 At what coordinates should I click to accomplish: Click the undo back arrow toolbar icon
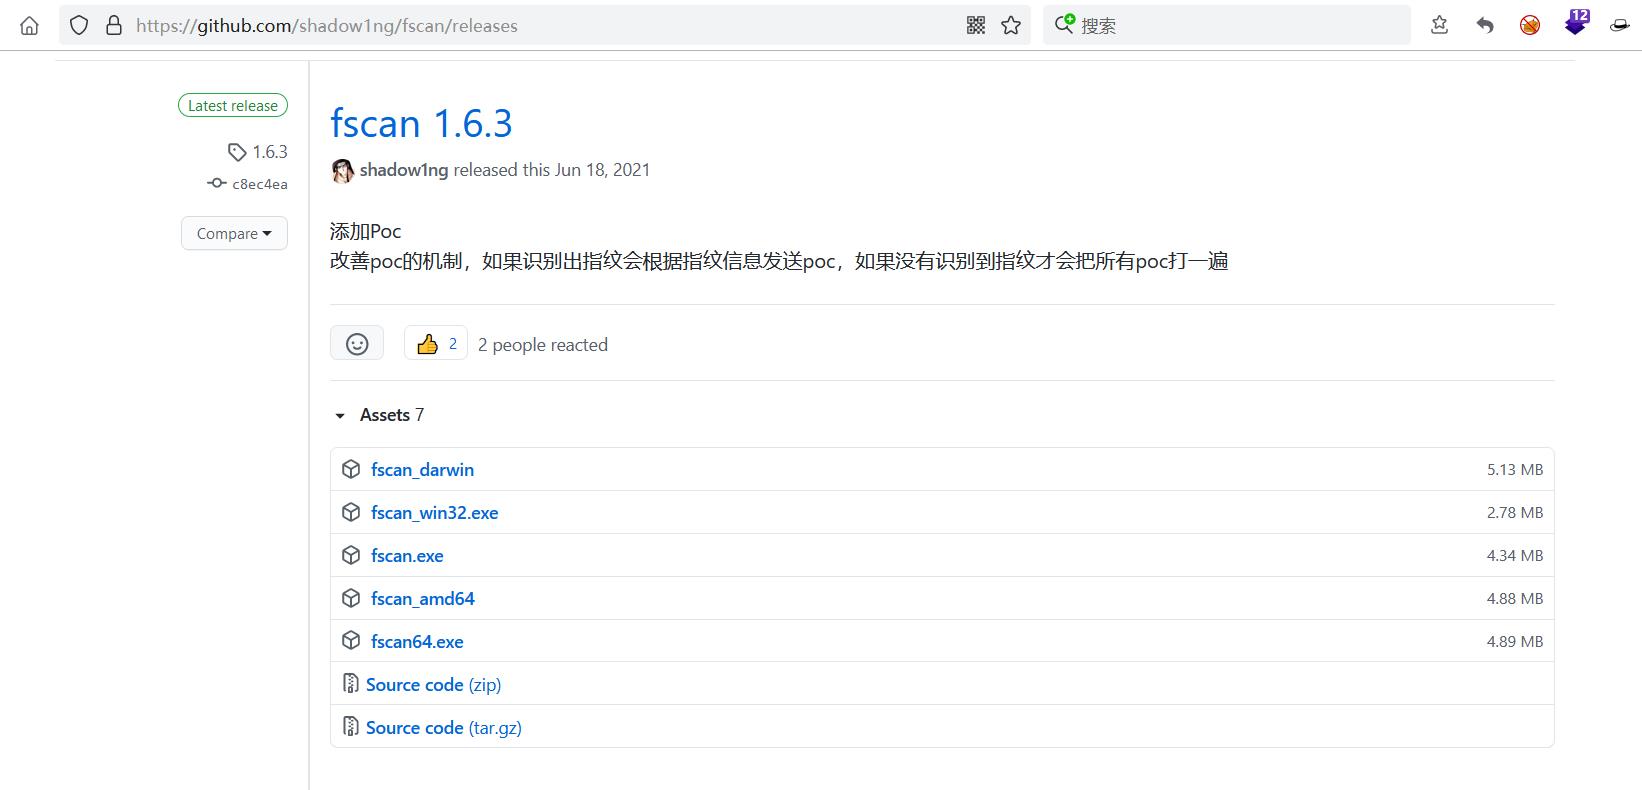click(x=1485, y=25)
